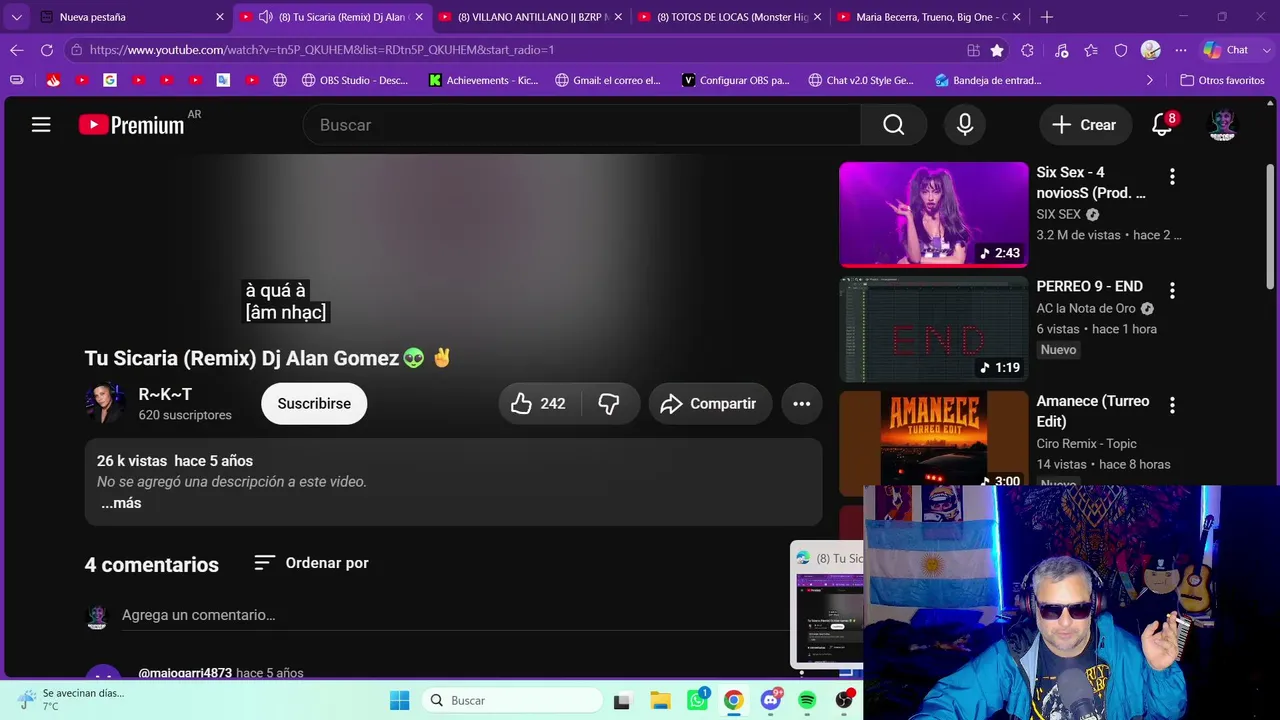The image size is (1280, 720).
Task: Open the R~K~T channel avatar
Action: coord(105,404)
